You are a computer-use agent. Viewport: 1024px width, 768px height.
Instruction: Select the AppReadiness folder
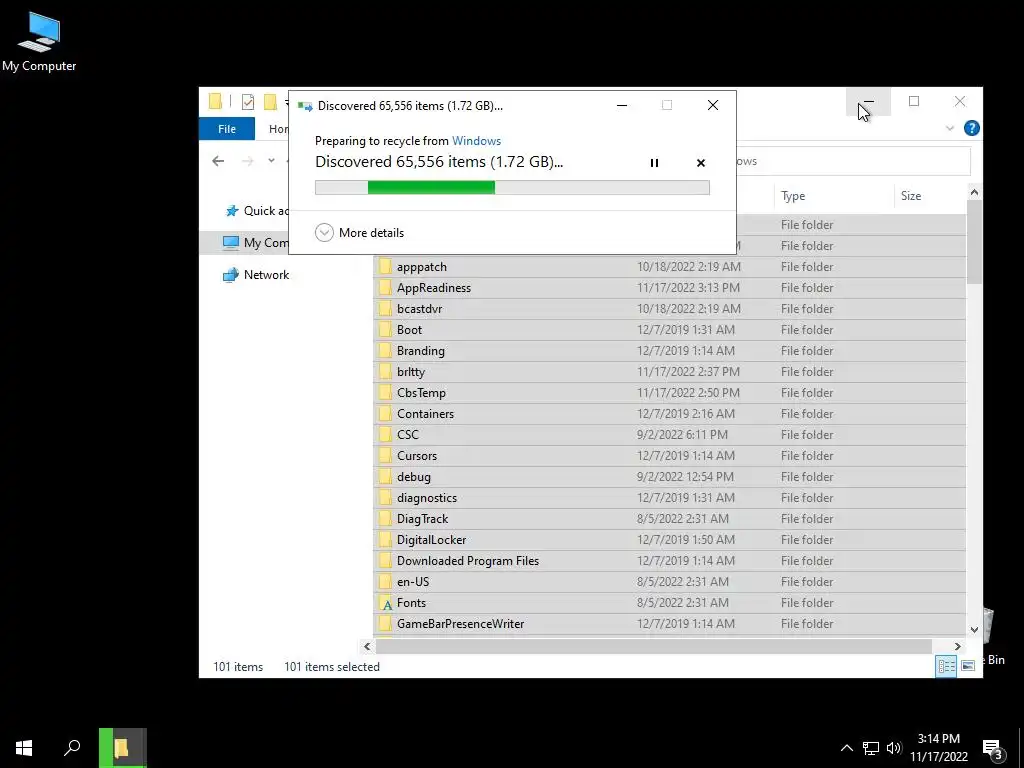pos(669,287)
